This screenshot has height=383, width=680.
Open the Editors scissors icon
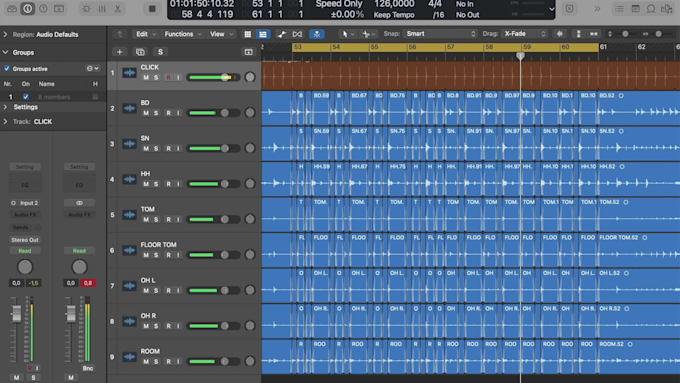[x=118, y=9]
